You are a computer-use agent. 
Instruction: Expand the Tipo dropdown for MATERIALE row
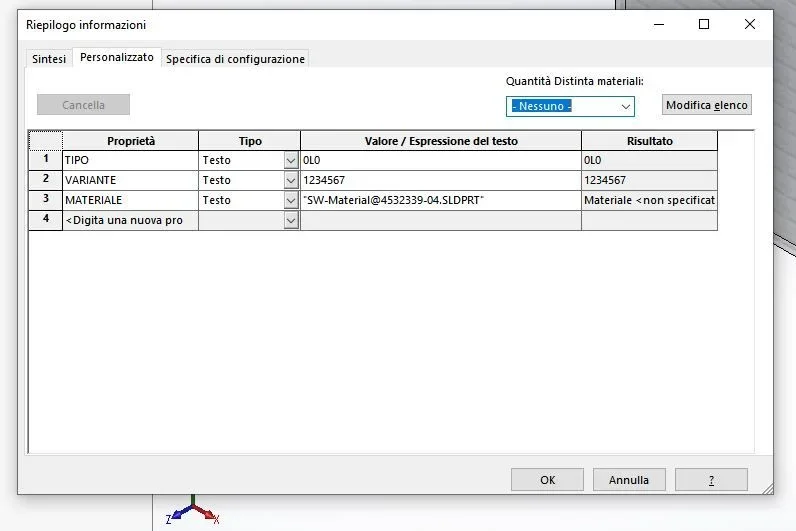pos(291,201)
